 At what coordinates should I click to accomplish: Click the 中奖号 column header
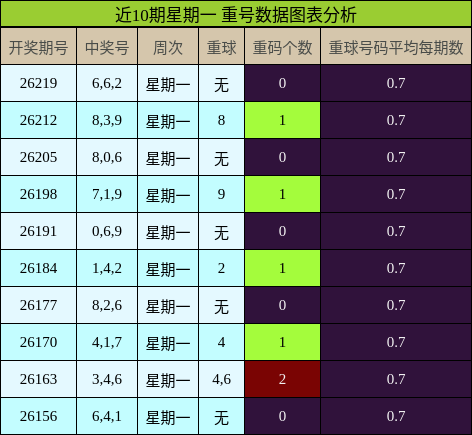point(107,46)
